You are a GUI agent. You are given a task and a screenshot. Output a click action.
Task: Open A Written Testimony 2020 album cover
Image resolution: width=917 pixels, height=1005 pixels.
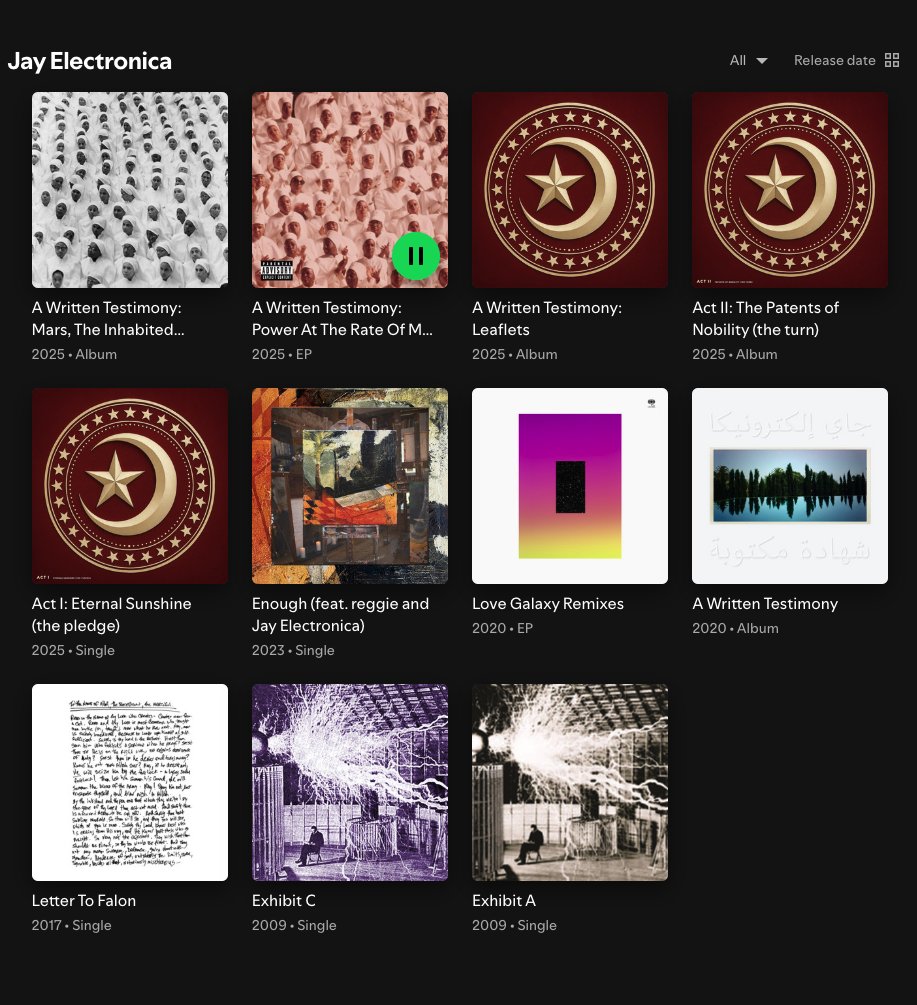pyautogui.click(x=790, y=486)
